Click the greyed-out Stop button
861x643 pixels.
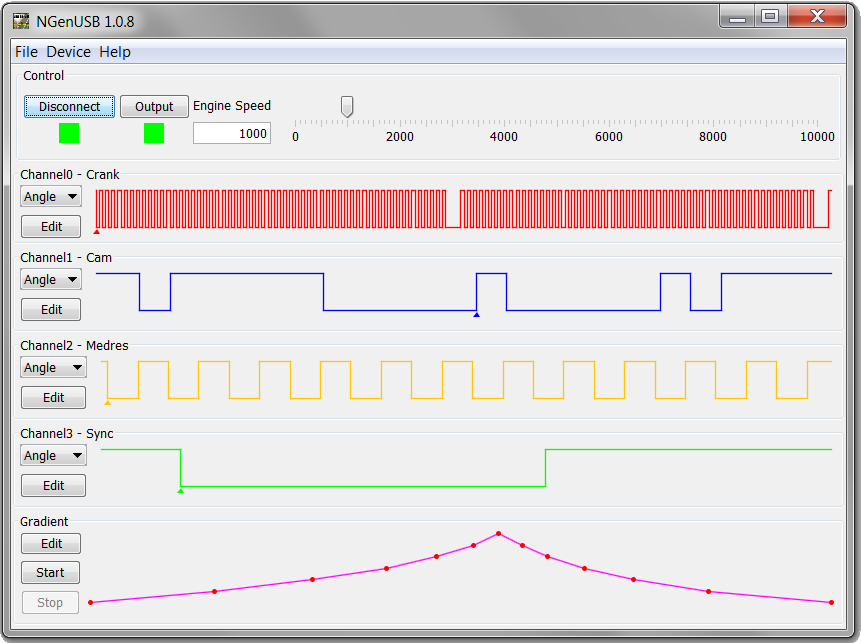pos(51,602)
